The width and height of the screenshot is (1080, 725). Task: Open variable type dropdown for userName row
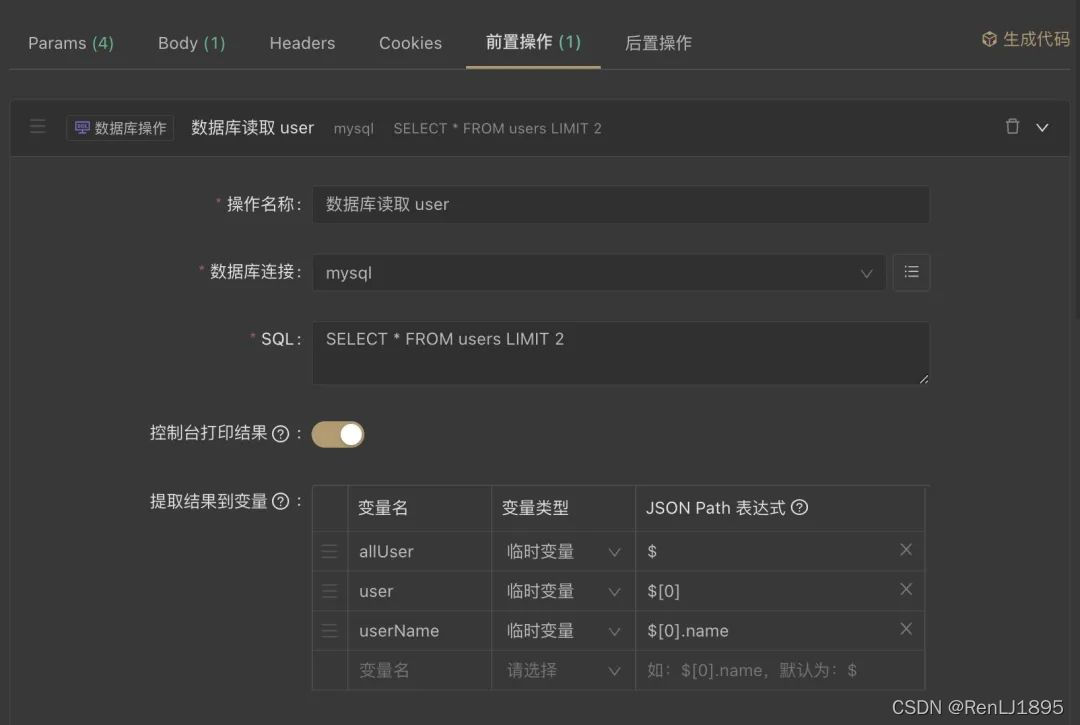coord(563,631)
